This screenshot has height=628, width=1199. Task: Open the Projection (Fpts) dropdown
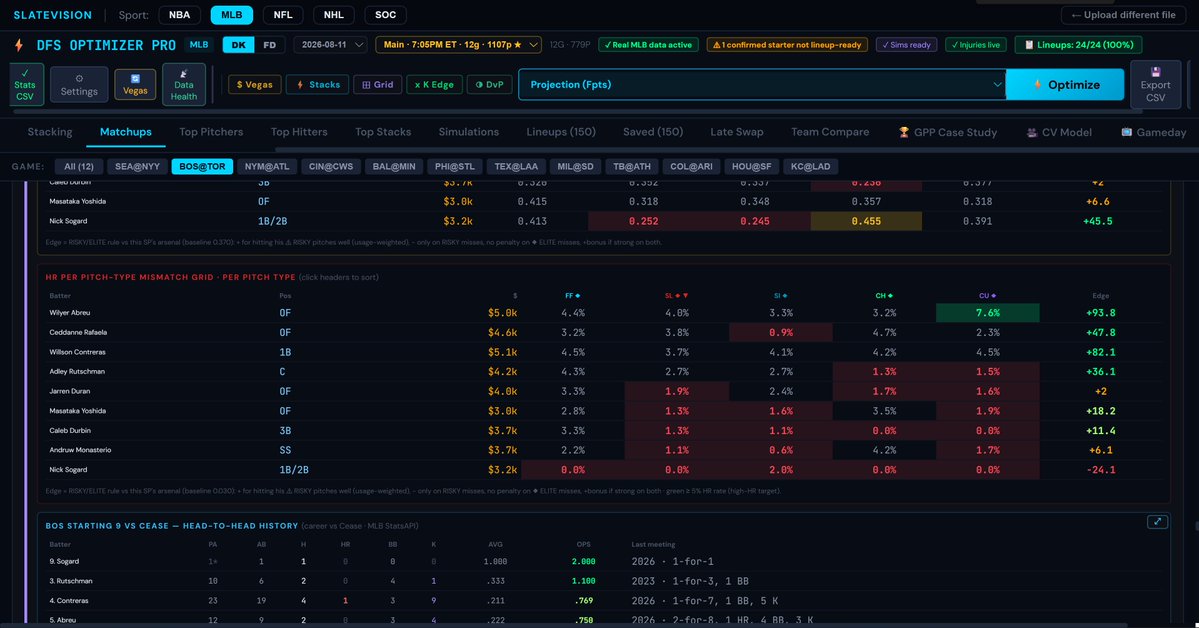[762, 84]
